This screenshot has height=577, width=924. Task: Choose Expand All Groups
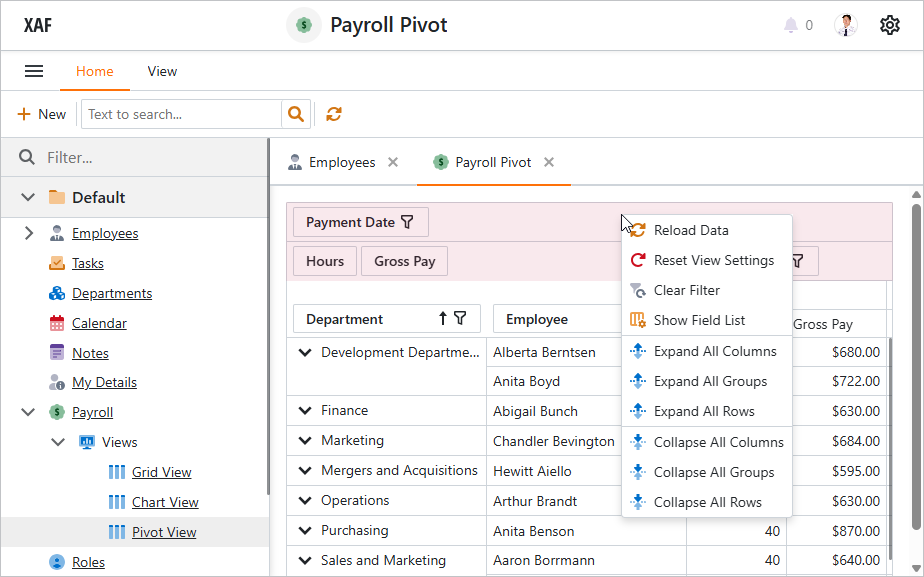pyautogui.click(x=707, y=381)
